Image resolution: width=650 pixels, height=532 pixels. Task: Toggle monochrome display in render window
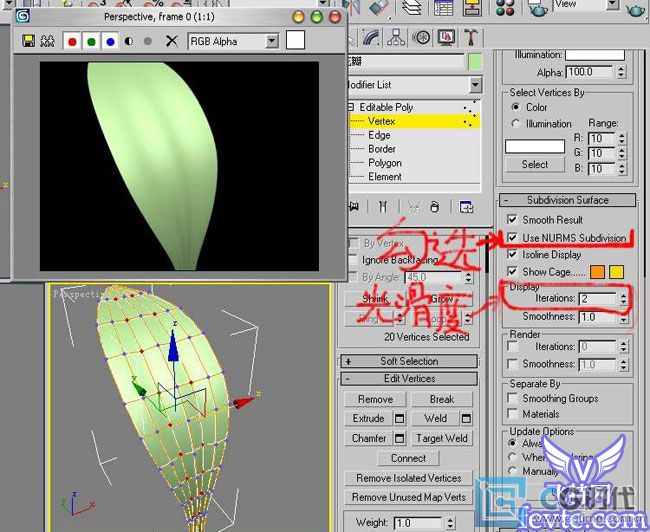[148, 41]
